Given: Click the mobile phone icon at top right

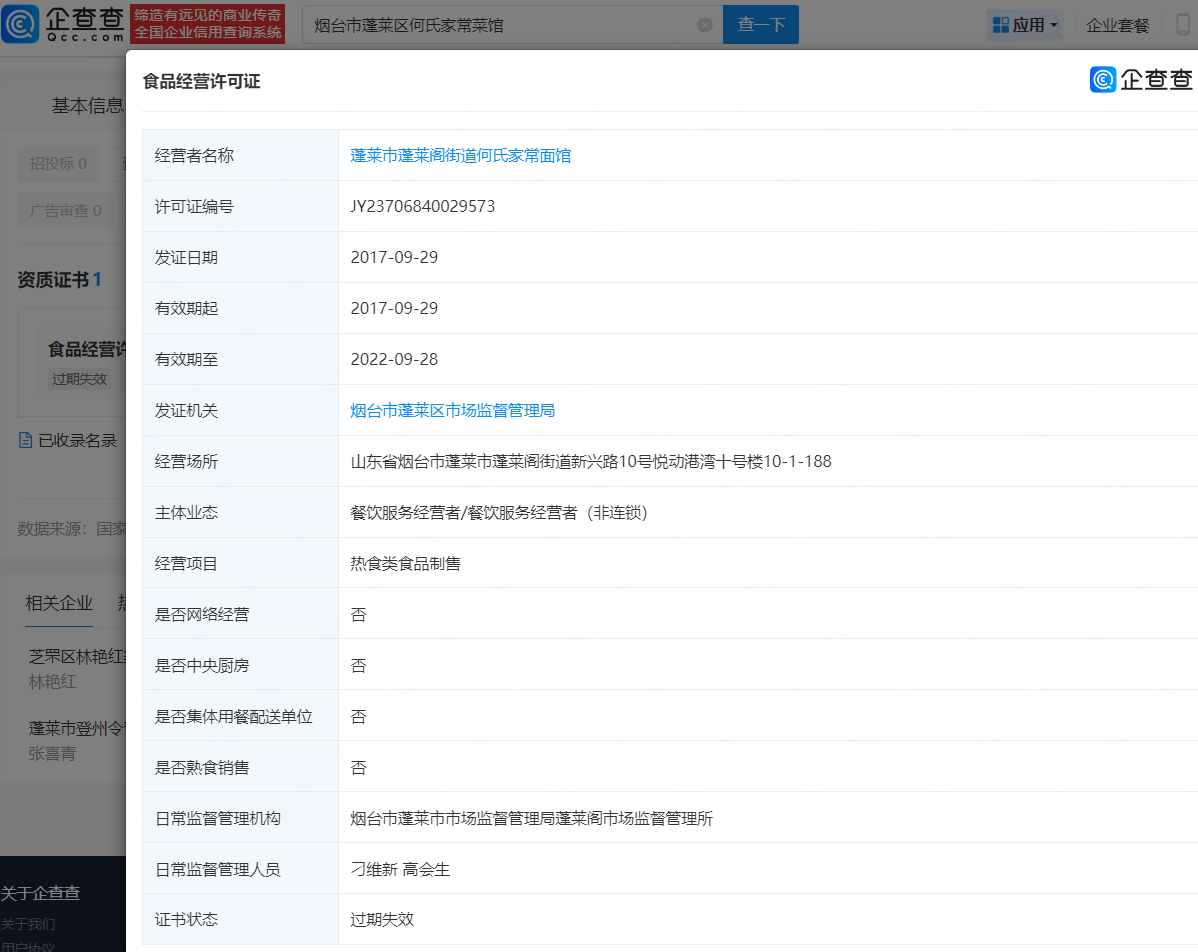Looking at the screenshot, I should (x=1184, y=25).
